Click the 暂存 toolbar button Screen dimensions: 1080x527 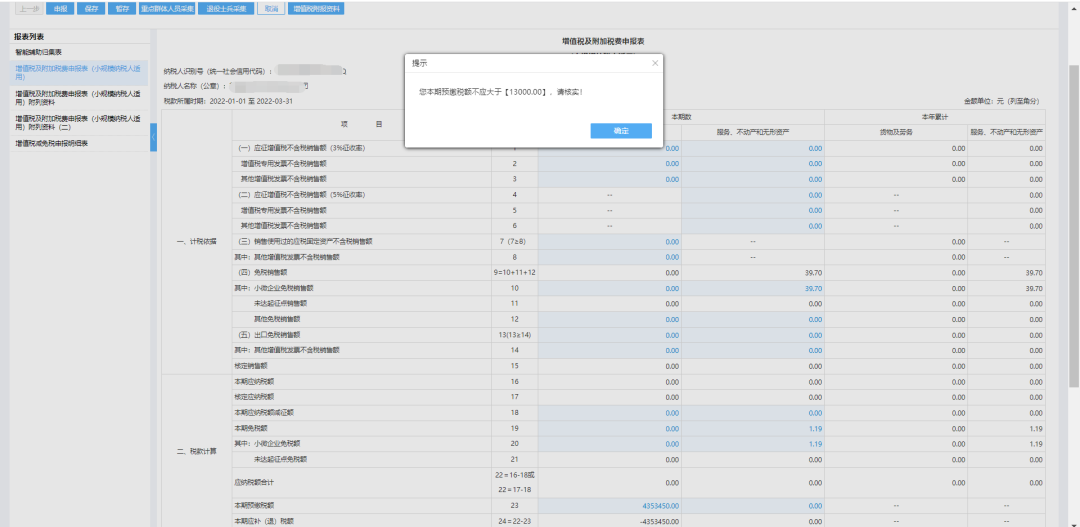122,8
